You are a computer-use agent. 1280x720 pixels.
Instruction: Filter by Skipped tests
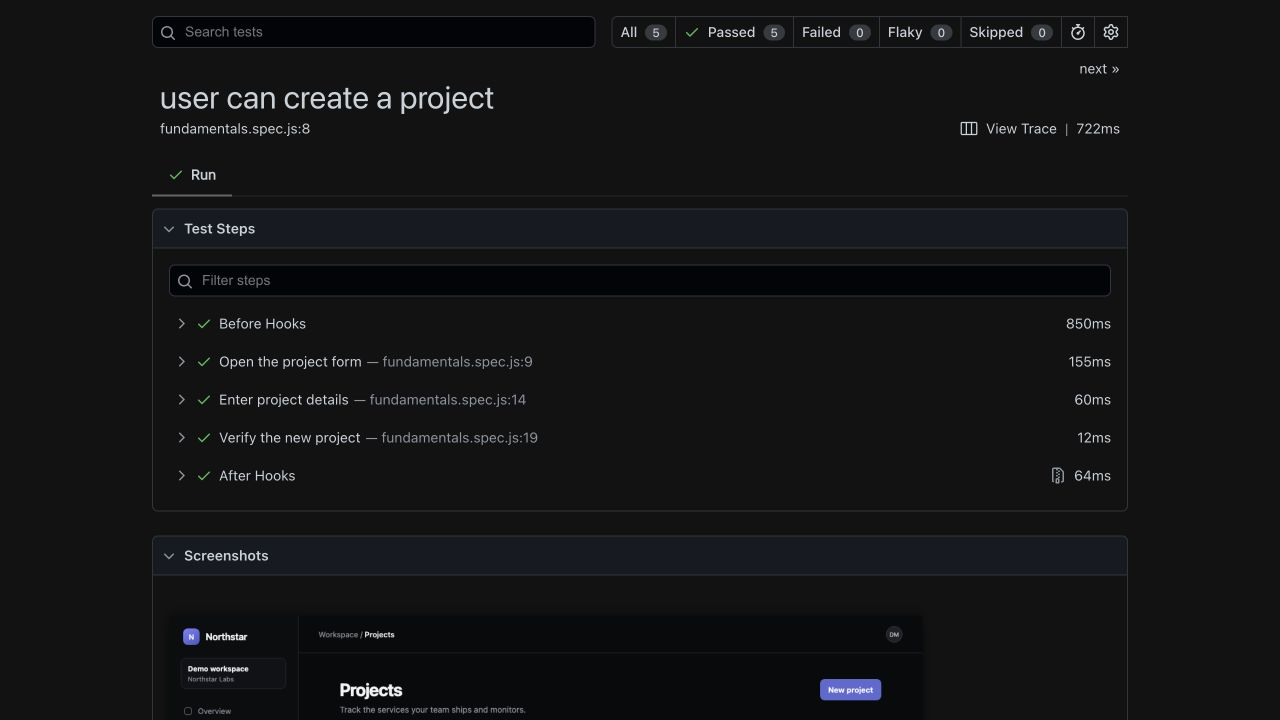[x=1011, y=32]
